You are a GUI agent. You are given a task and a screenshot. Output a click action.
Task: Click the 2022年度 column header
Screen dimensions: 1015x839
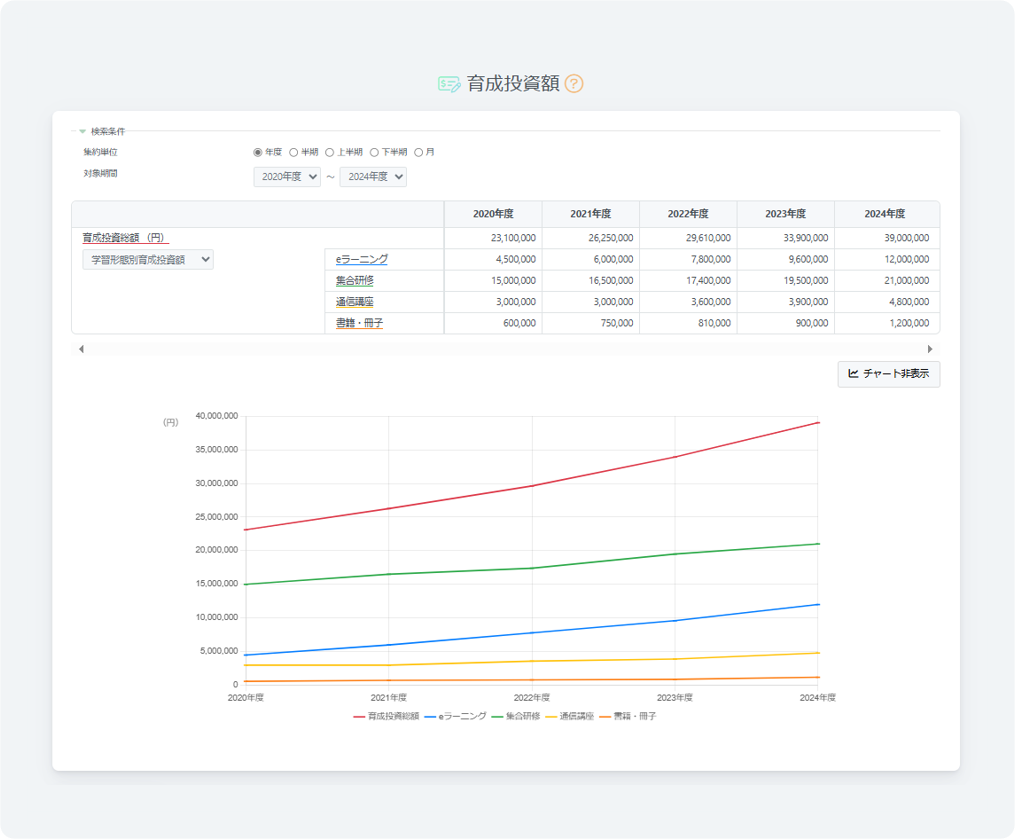pyautogui.click(x=688, y=214)
